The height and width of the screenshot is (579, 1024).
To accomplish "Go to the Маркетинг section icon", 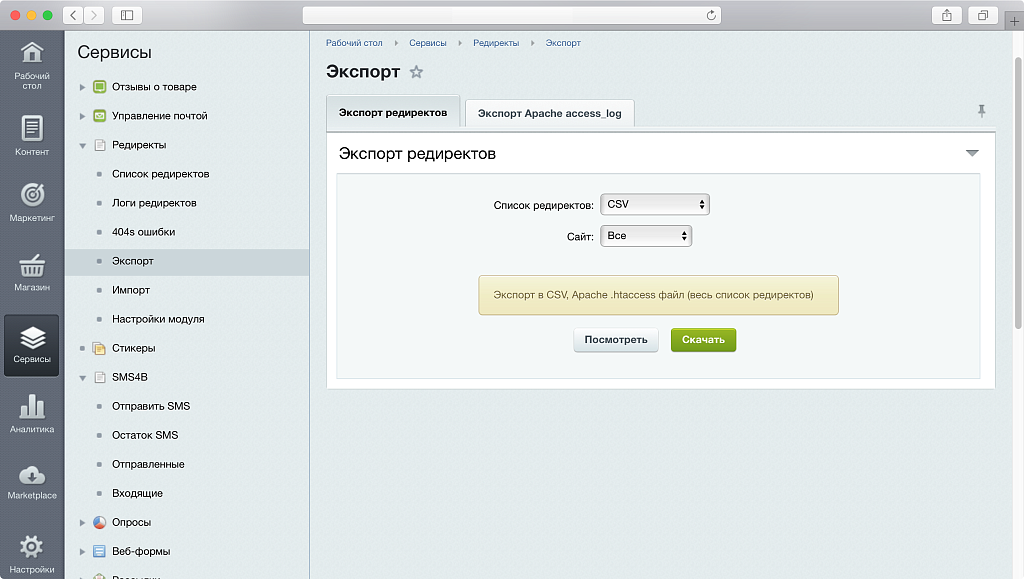I will (x=32, y=202).
